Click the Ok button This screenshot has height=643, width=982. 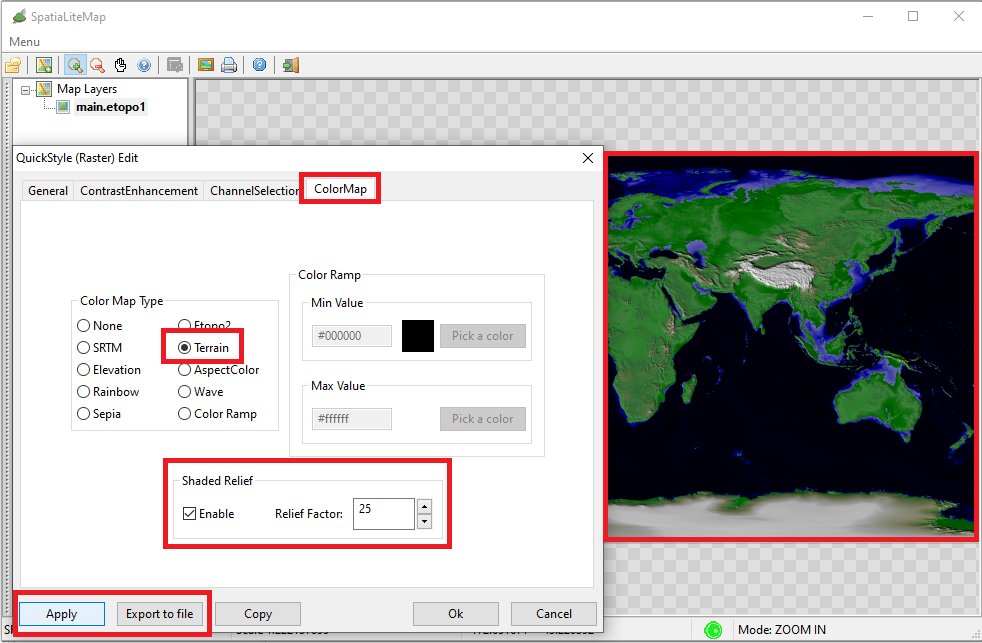[456, 614]
